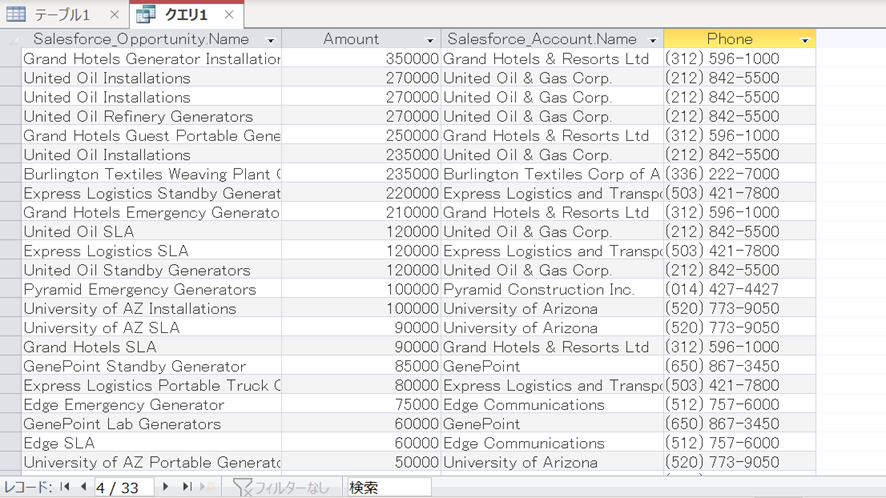Click cell University of AZ SLA

151,328
